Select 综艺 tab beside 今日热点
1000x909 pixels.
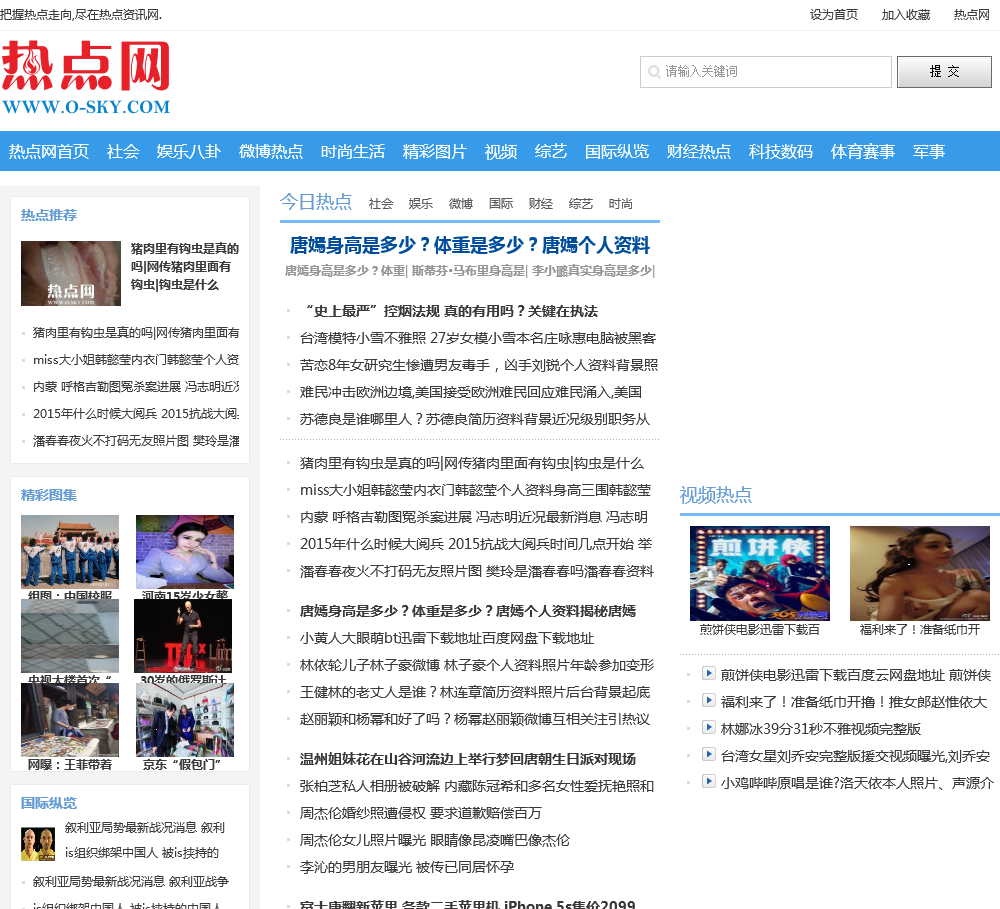pos(580,203)
